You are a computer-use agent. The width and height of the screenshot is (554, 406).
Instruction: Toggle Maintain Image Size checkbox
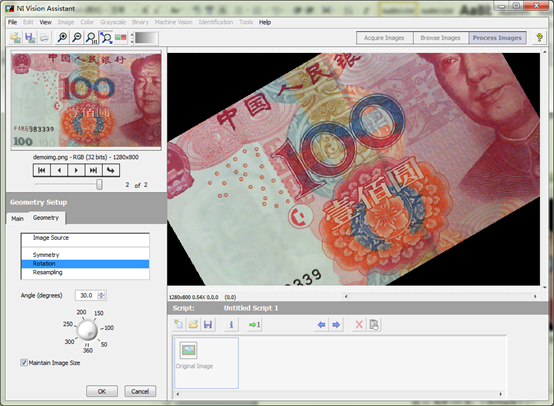click(24, 363)
